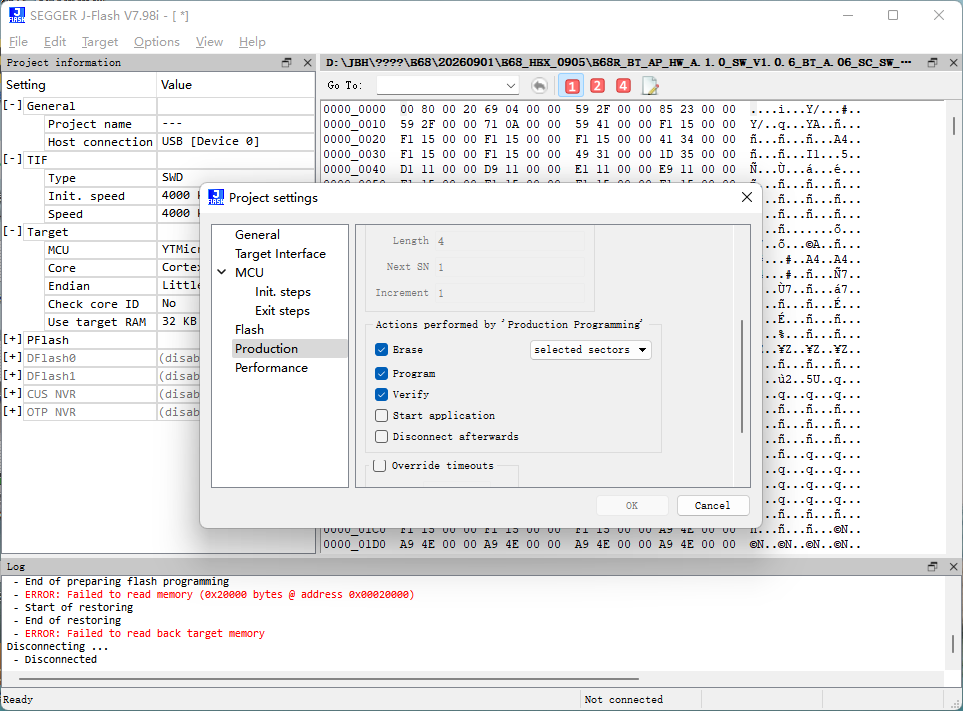
Task: Open the View menu
Action: click(x=209, y=42)
